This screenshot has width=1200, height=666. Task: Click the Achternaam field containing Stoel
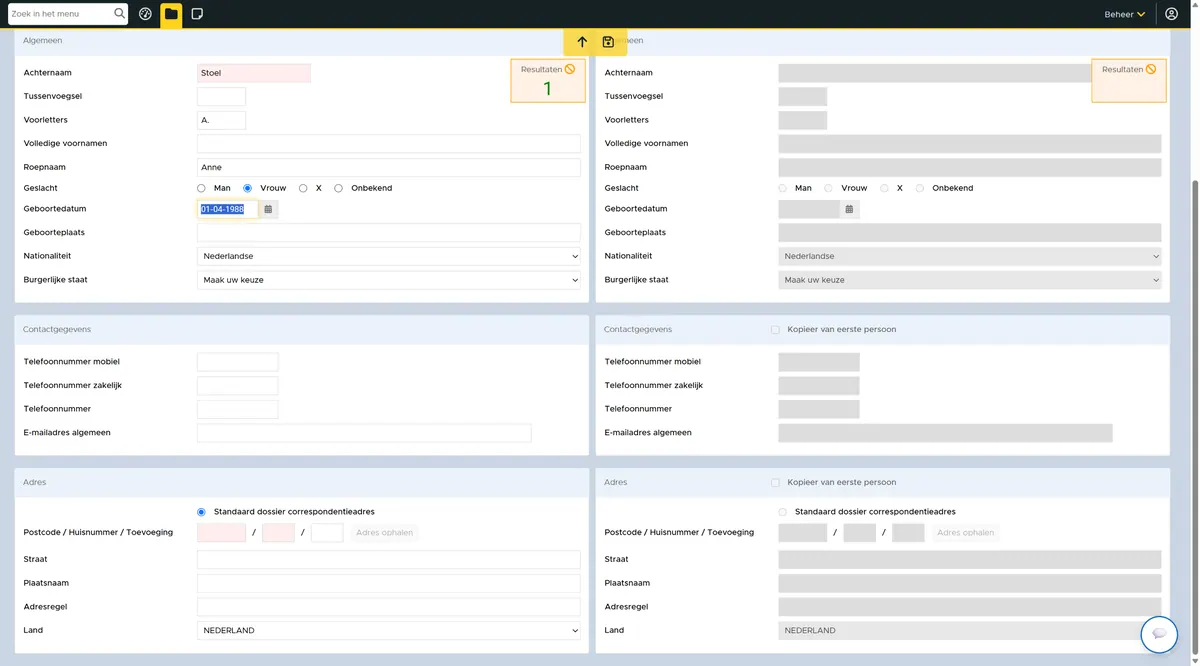[x=254, y=73]
